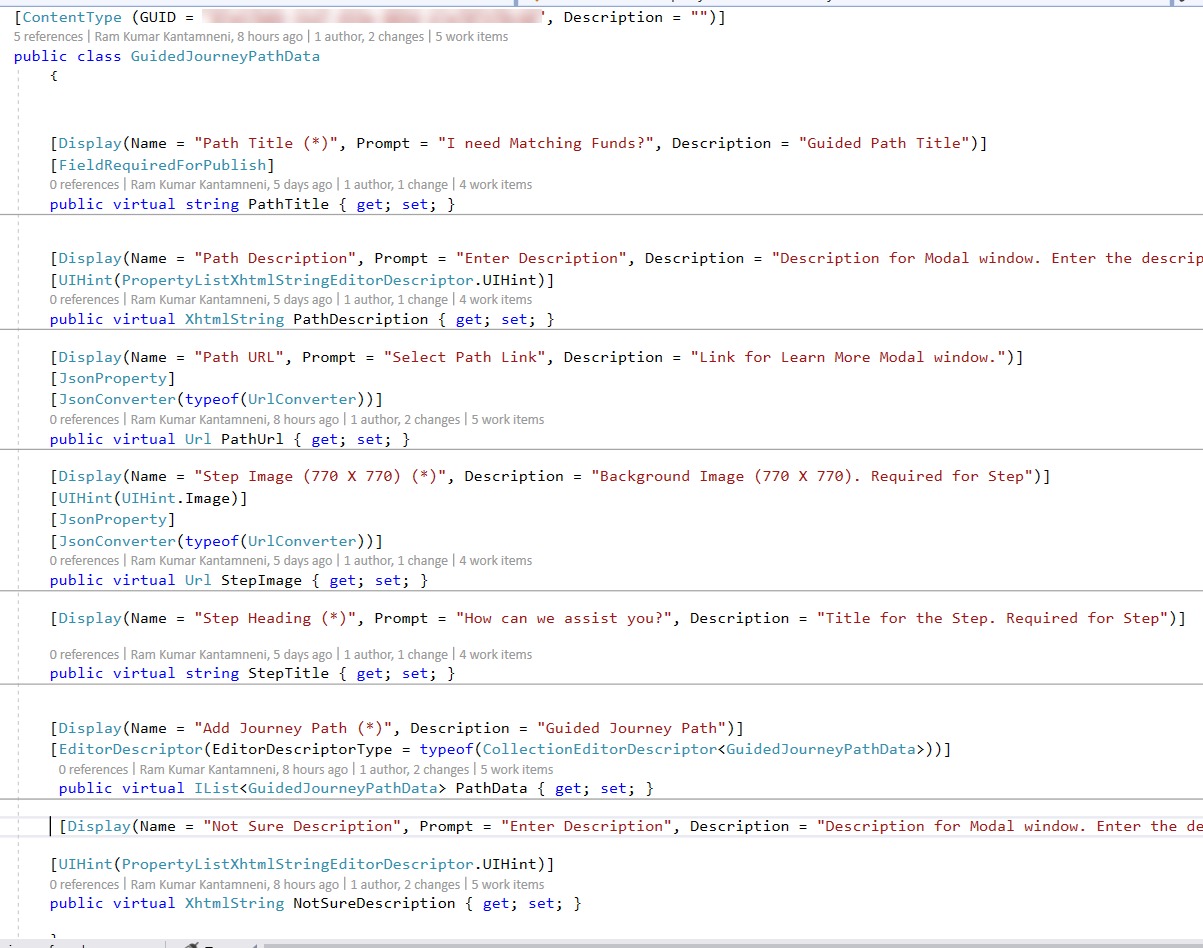Click GuidedJourneyPathData in the class declaration

click(x=225, y=57)
